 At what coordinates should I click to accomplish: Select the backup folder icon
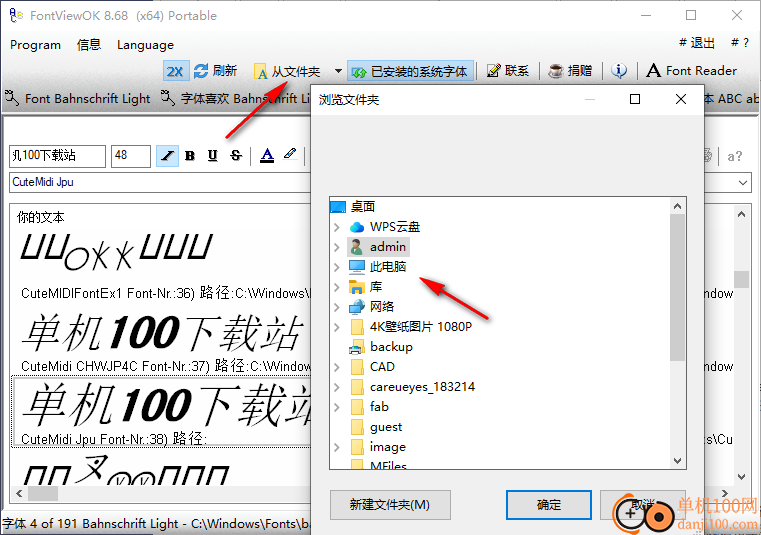tap(357, 347)
